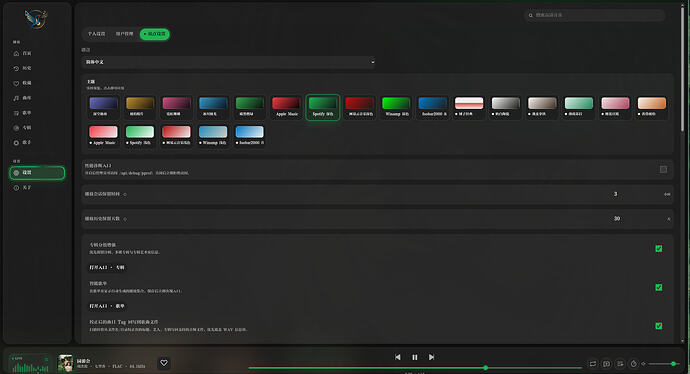Viewport: 690px width, 374px height.
Task: Open Playlists from the sidebar list icon
Action: point(16,113)
